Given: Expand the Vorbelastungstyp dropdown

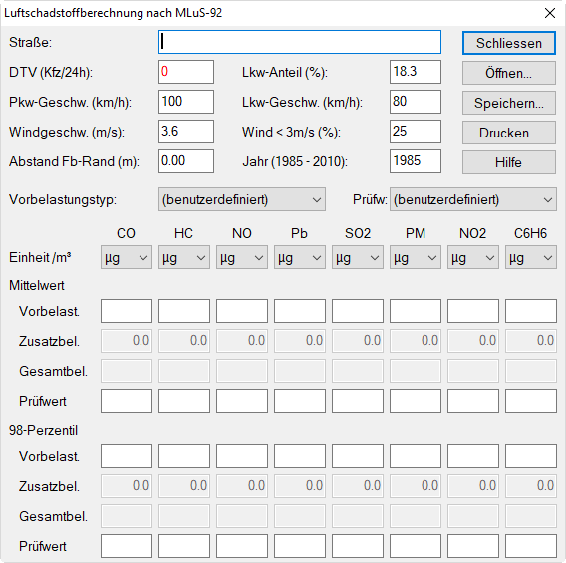Looking at the screenshot, I should coord(242,199).
